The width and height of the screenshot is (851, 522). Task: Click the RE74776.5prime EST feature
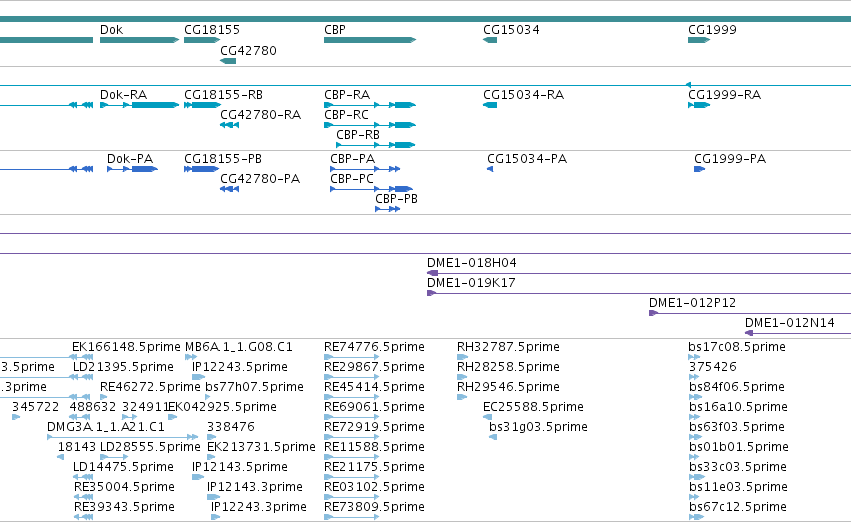pos(352,357)
